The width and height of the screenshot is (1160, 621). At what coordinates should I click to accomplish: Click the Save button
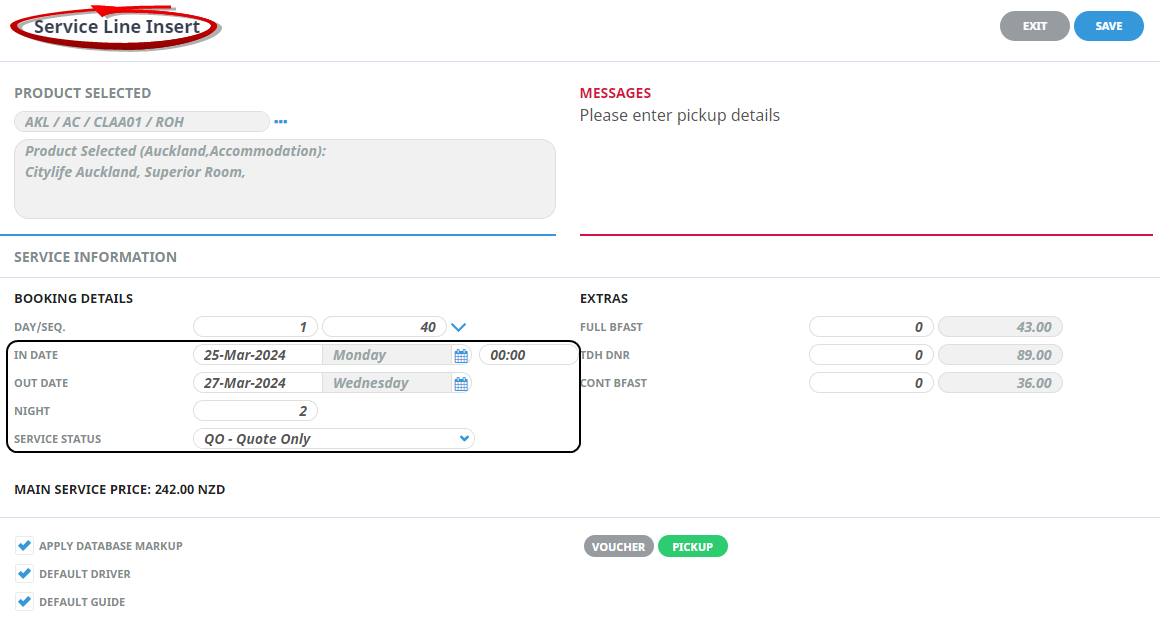pyautogui.click(x=1108, y=26)
